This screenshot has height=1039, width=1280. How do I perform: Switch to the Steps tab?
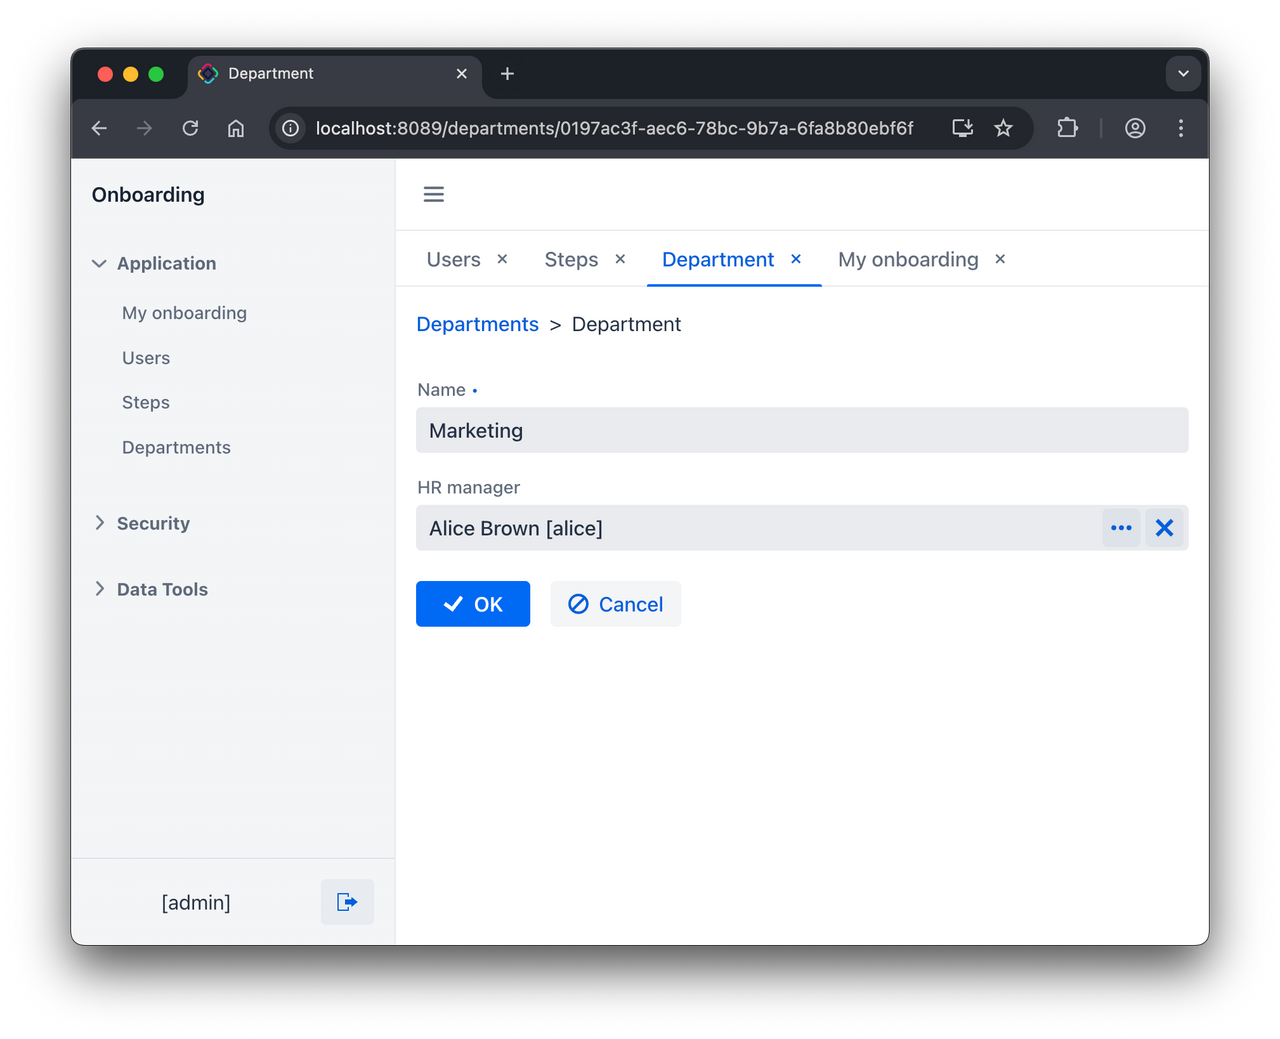[571, 259]
